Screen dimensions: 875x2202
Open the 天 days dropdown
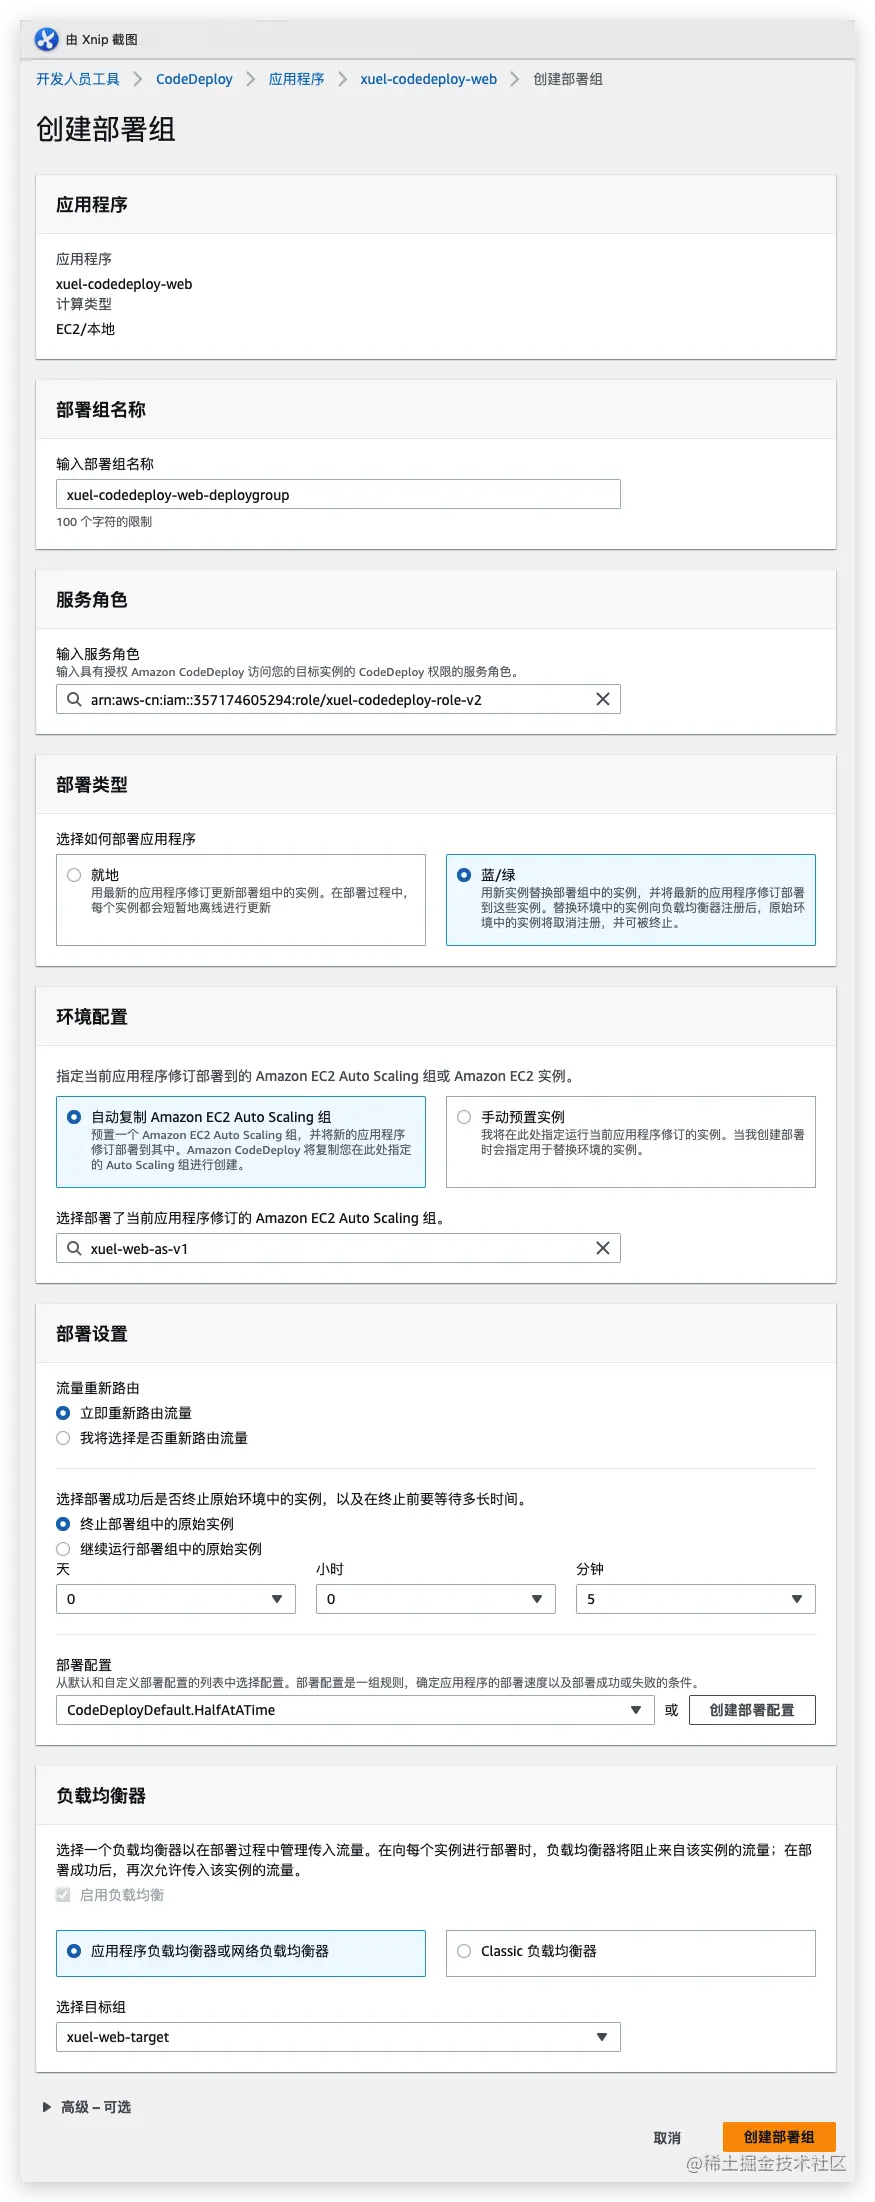pyautogui.click(x=176, y=1599)
